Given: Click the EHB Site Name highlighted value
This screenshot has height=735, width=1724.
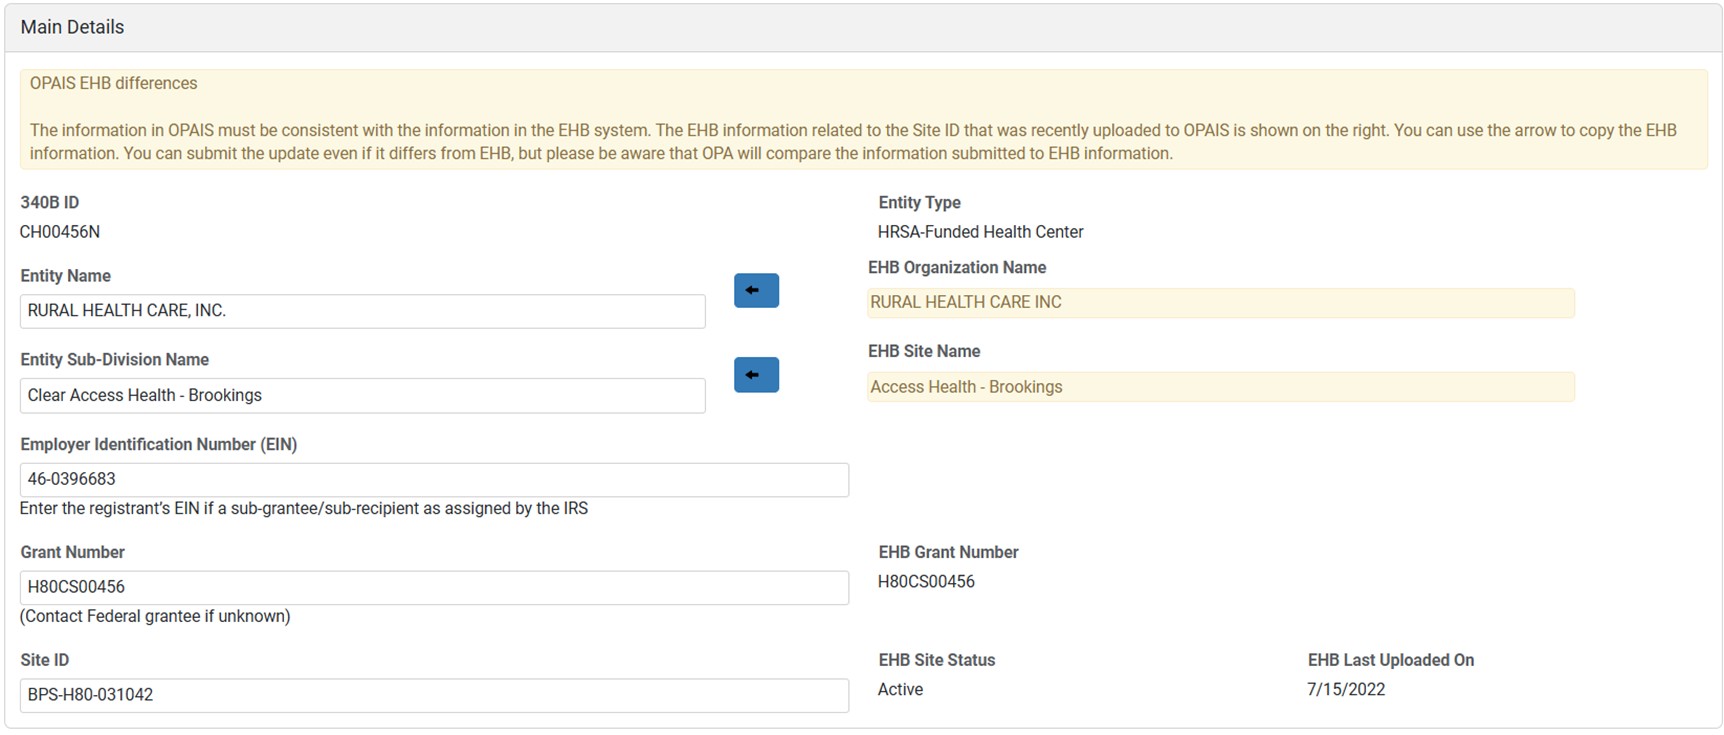Looking at the screenshot, I should coord(1220,387).
